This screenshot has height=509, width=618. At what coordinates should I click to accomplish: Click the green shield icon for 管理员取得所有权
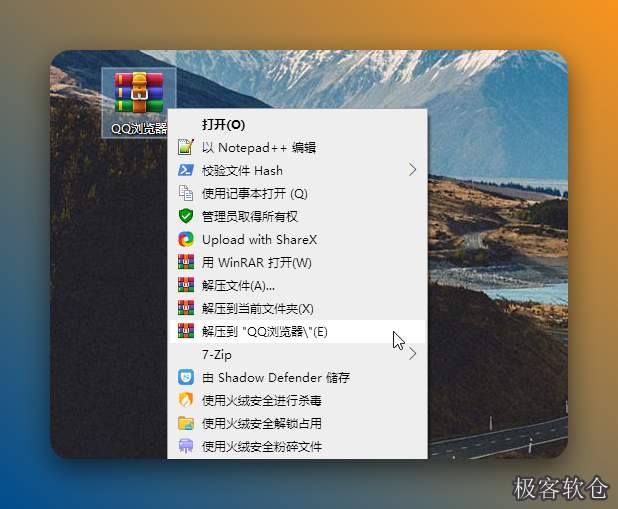186,216
